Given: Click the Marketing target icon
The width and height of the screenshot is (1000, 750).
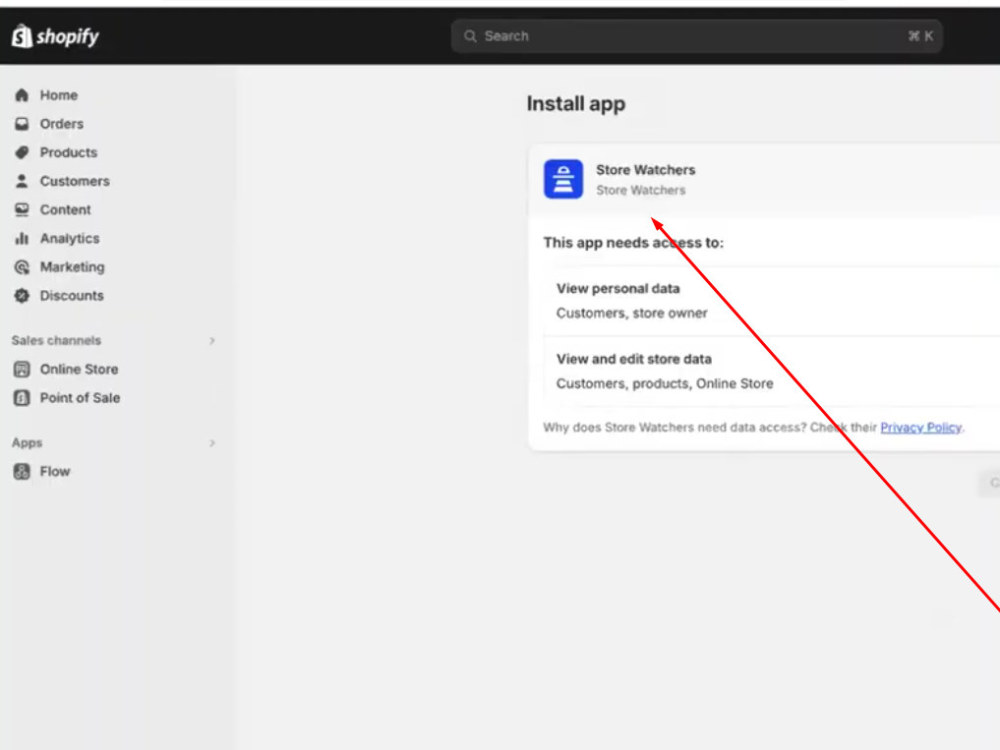Looking at the screenshot, I should click(22, 267).
